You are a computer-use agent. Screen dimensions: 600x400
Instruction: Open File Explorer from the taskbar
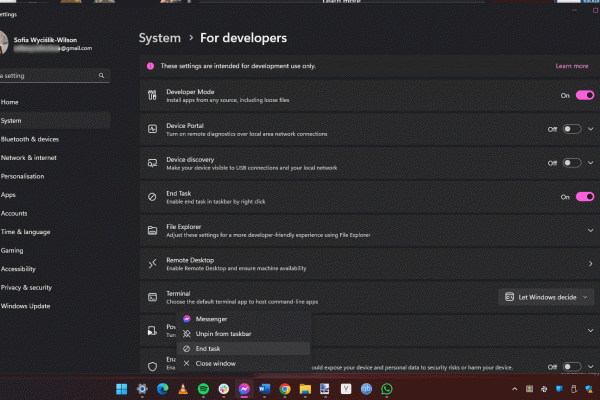305,389
